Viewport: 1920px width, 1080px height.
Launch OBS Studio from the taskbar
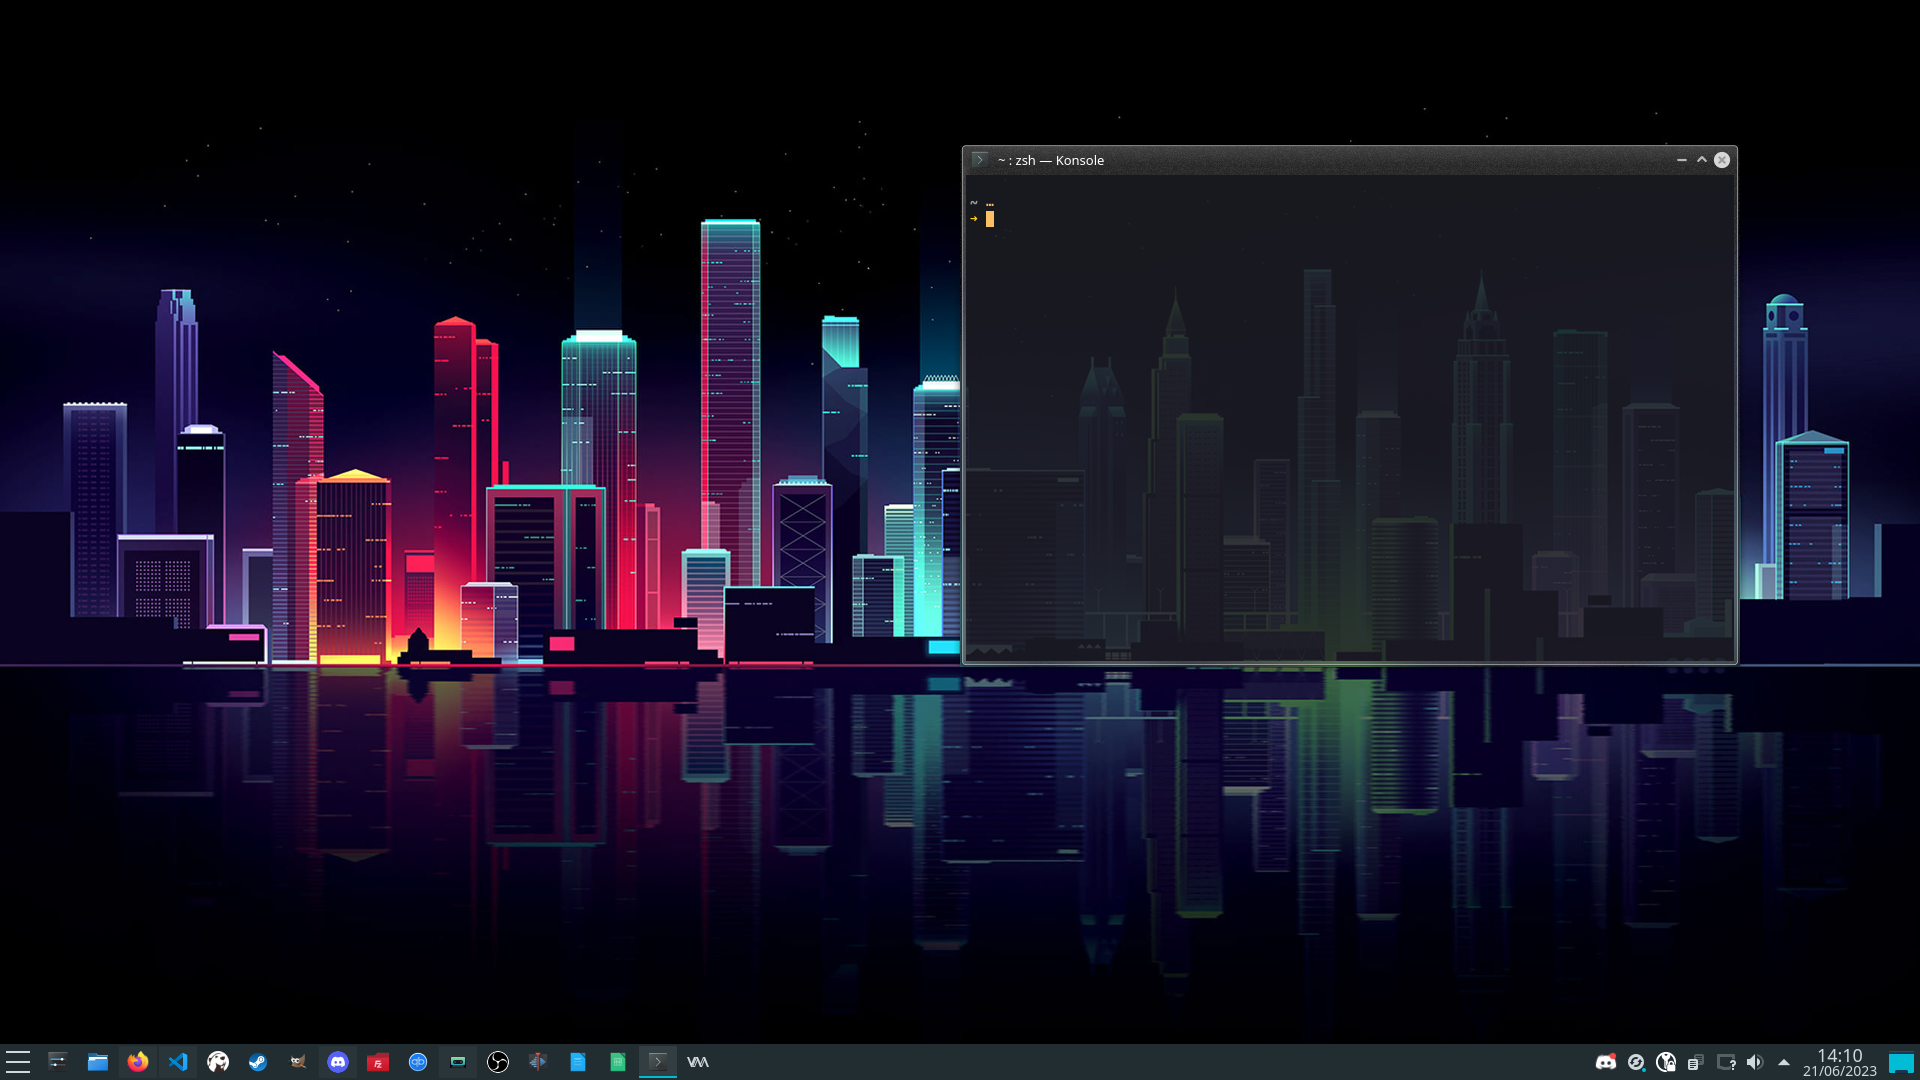tap(498, 1062)
